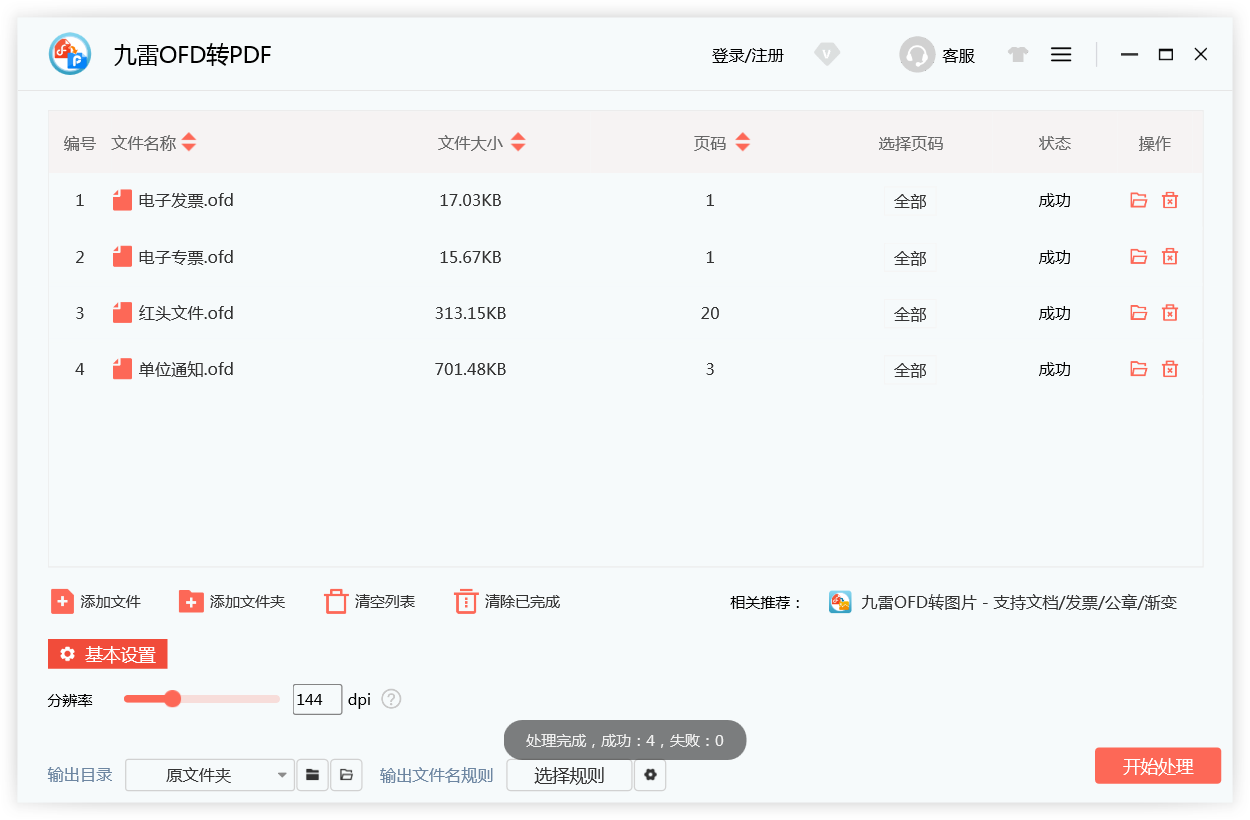Viewport: 1250px width, 820px height.
Task: Click the 九雷OFD转PDF app logo
Action: tap(70, 54)
